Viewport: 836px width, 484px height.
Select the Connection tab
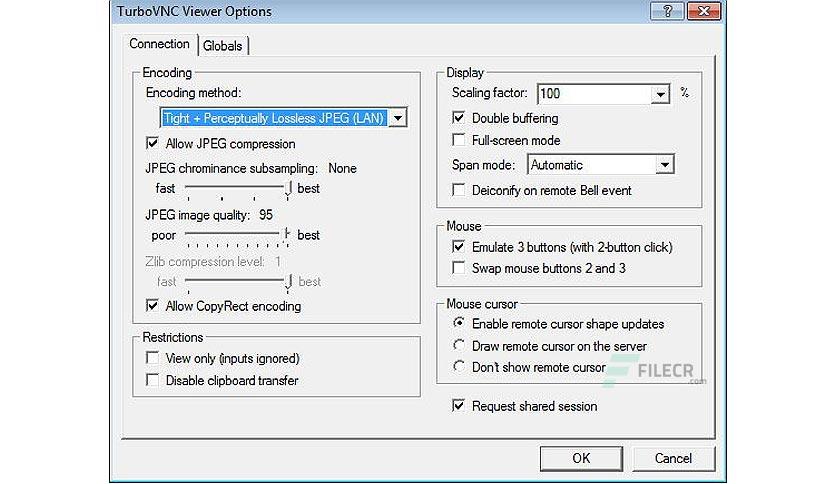click(159, 44)
